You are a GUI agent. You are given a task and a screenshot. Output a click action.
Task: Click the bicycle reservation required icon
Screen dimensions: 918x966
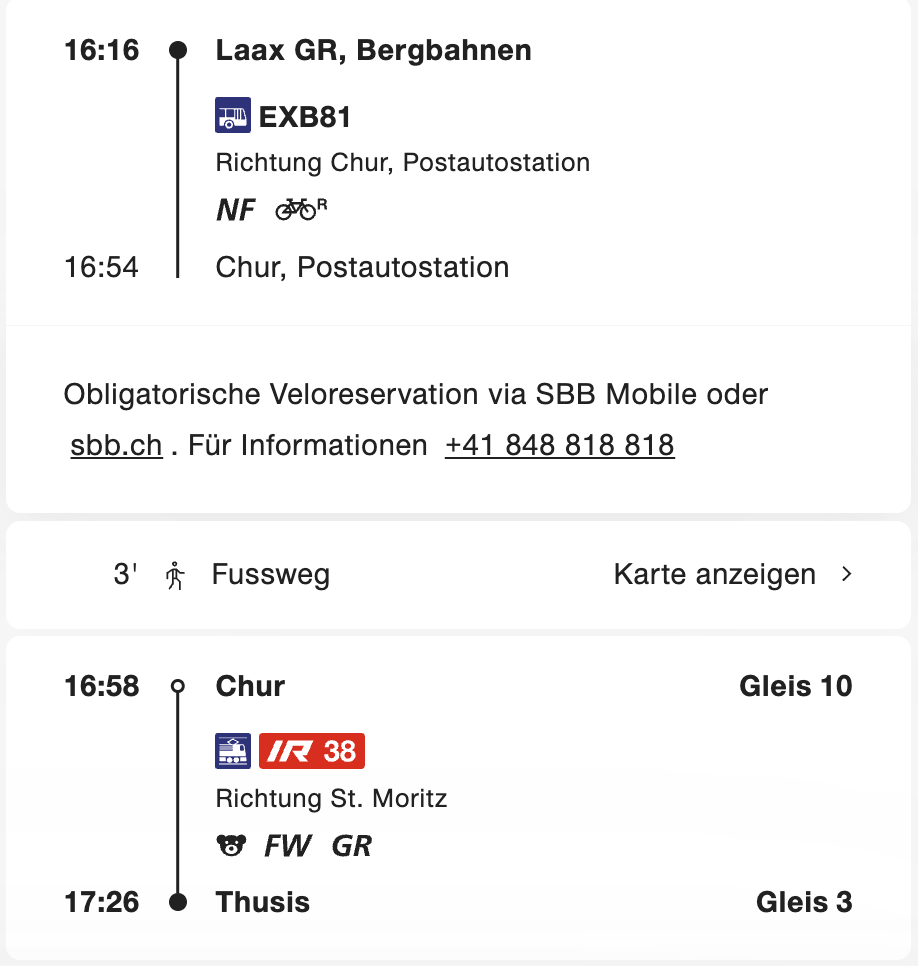[x=301, y=209]
